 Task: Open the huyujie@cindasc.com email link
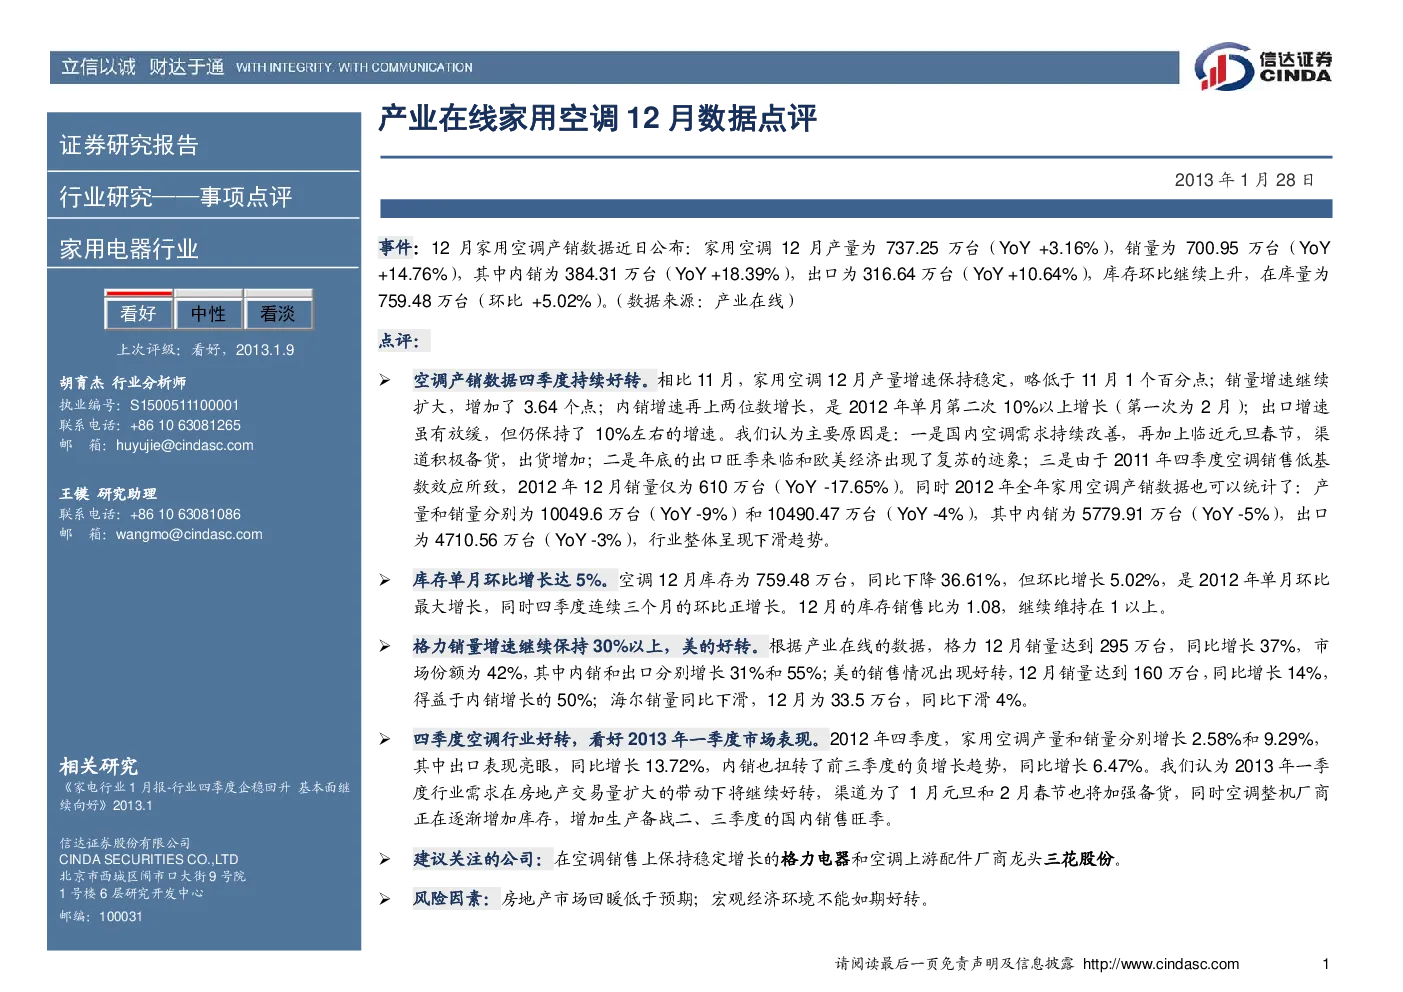click(x=185, y=445)
